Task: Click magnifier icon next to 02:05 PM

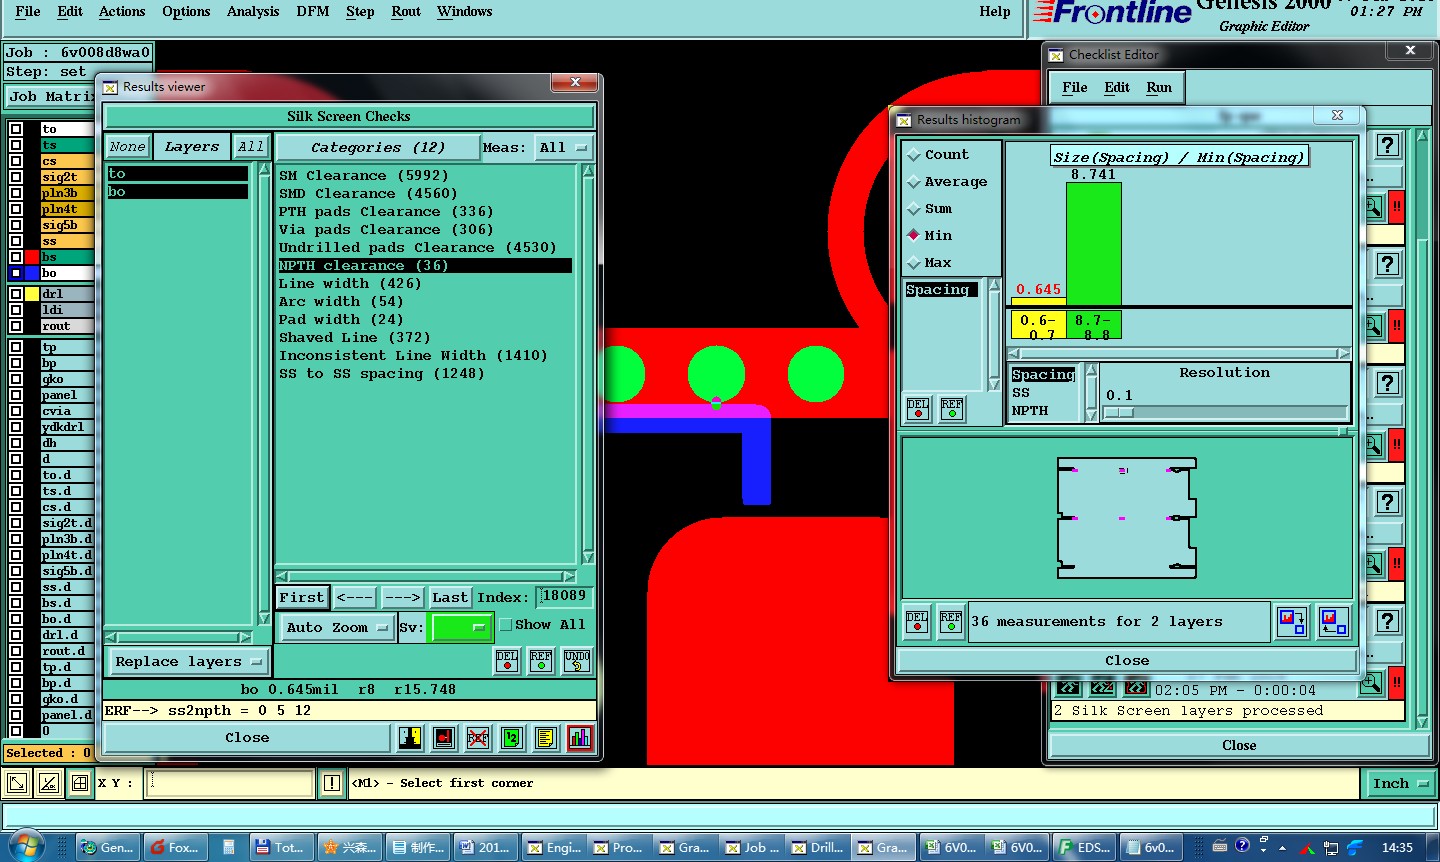Action: click(1371, 684)
